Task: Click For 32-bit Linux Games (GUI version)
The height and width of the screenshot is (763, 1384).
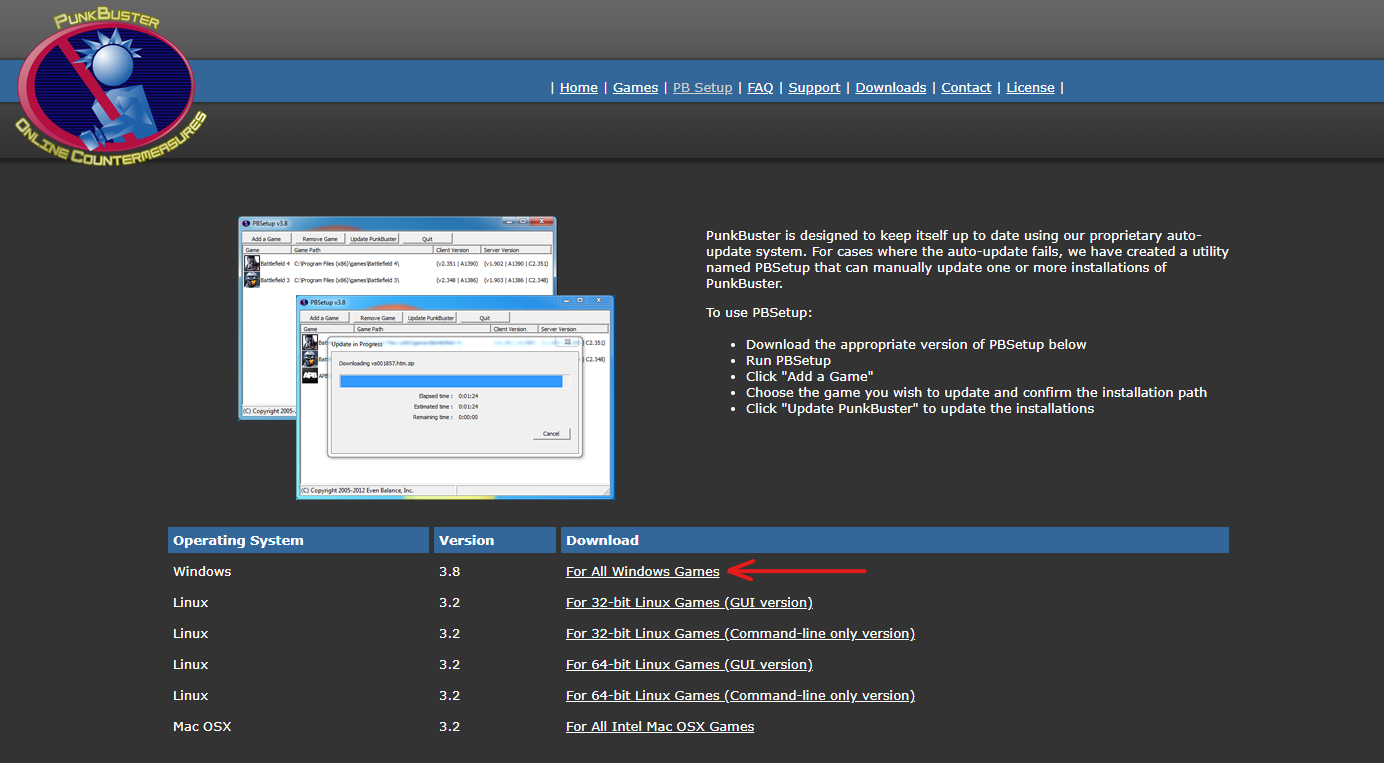Action: (x=689, y=603)
